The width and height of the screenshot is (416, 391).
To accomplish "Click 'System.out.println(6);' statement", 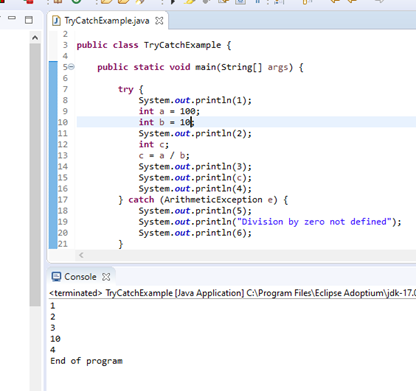I will [195, 233].
